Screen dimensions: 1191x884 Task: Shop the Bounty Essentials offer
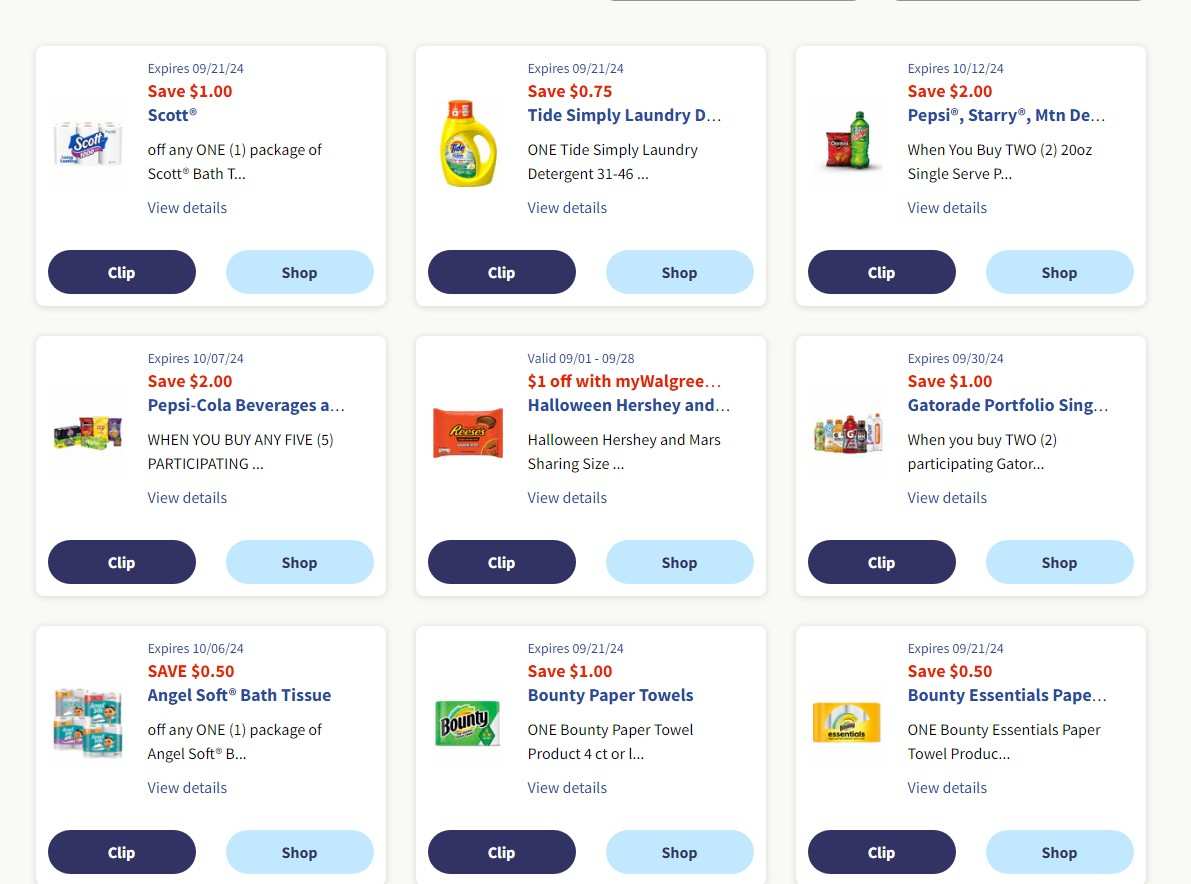pos(1059,852)
